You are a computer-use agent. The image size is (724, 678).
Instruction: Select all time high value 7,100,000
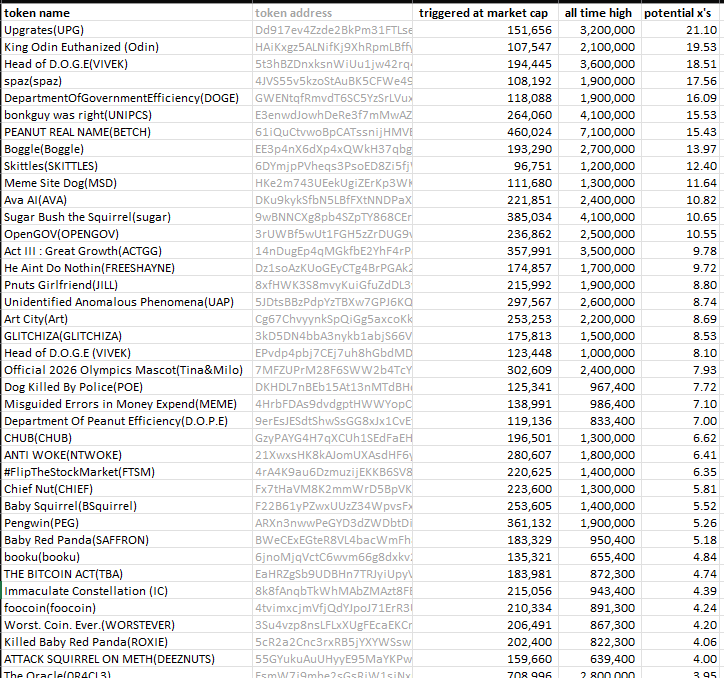tap(599, 132)
